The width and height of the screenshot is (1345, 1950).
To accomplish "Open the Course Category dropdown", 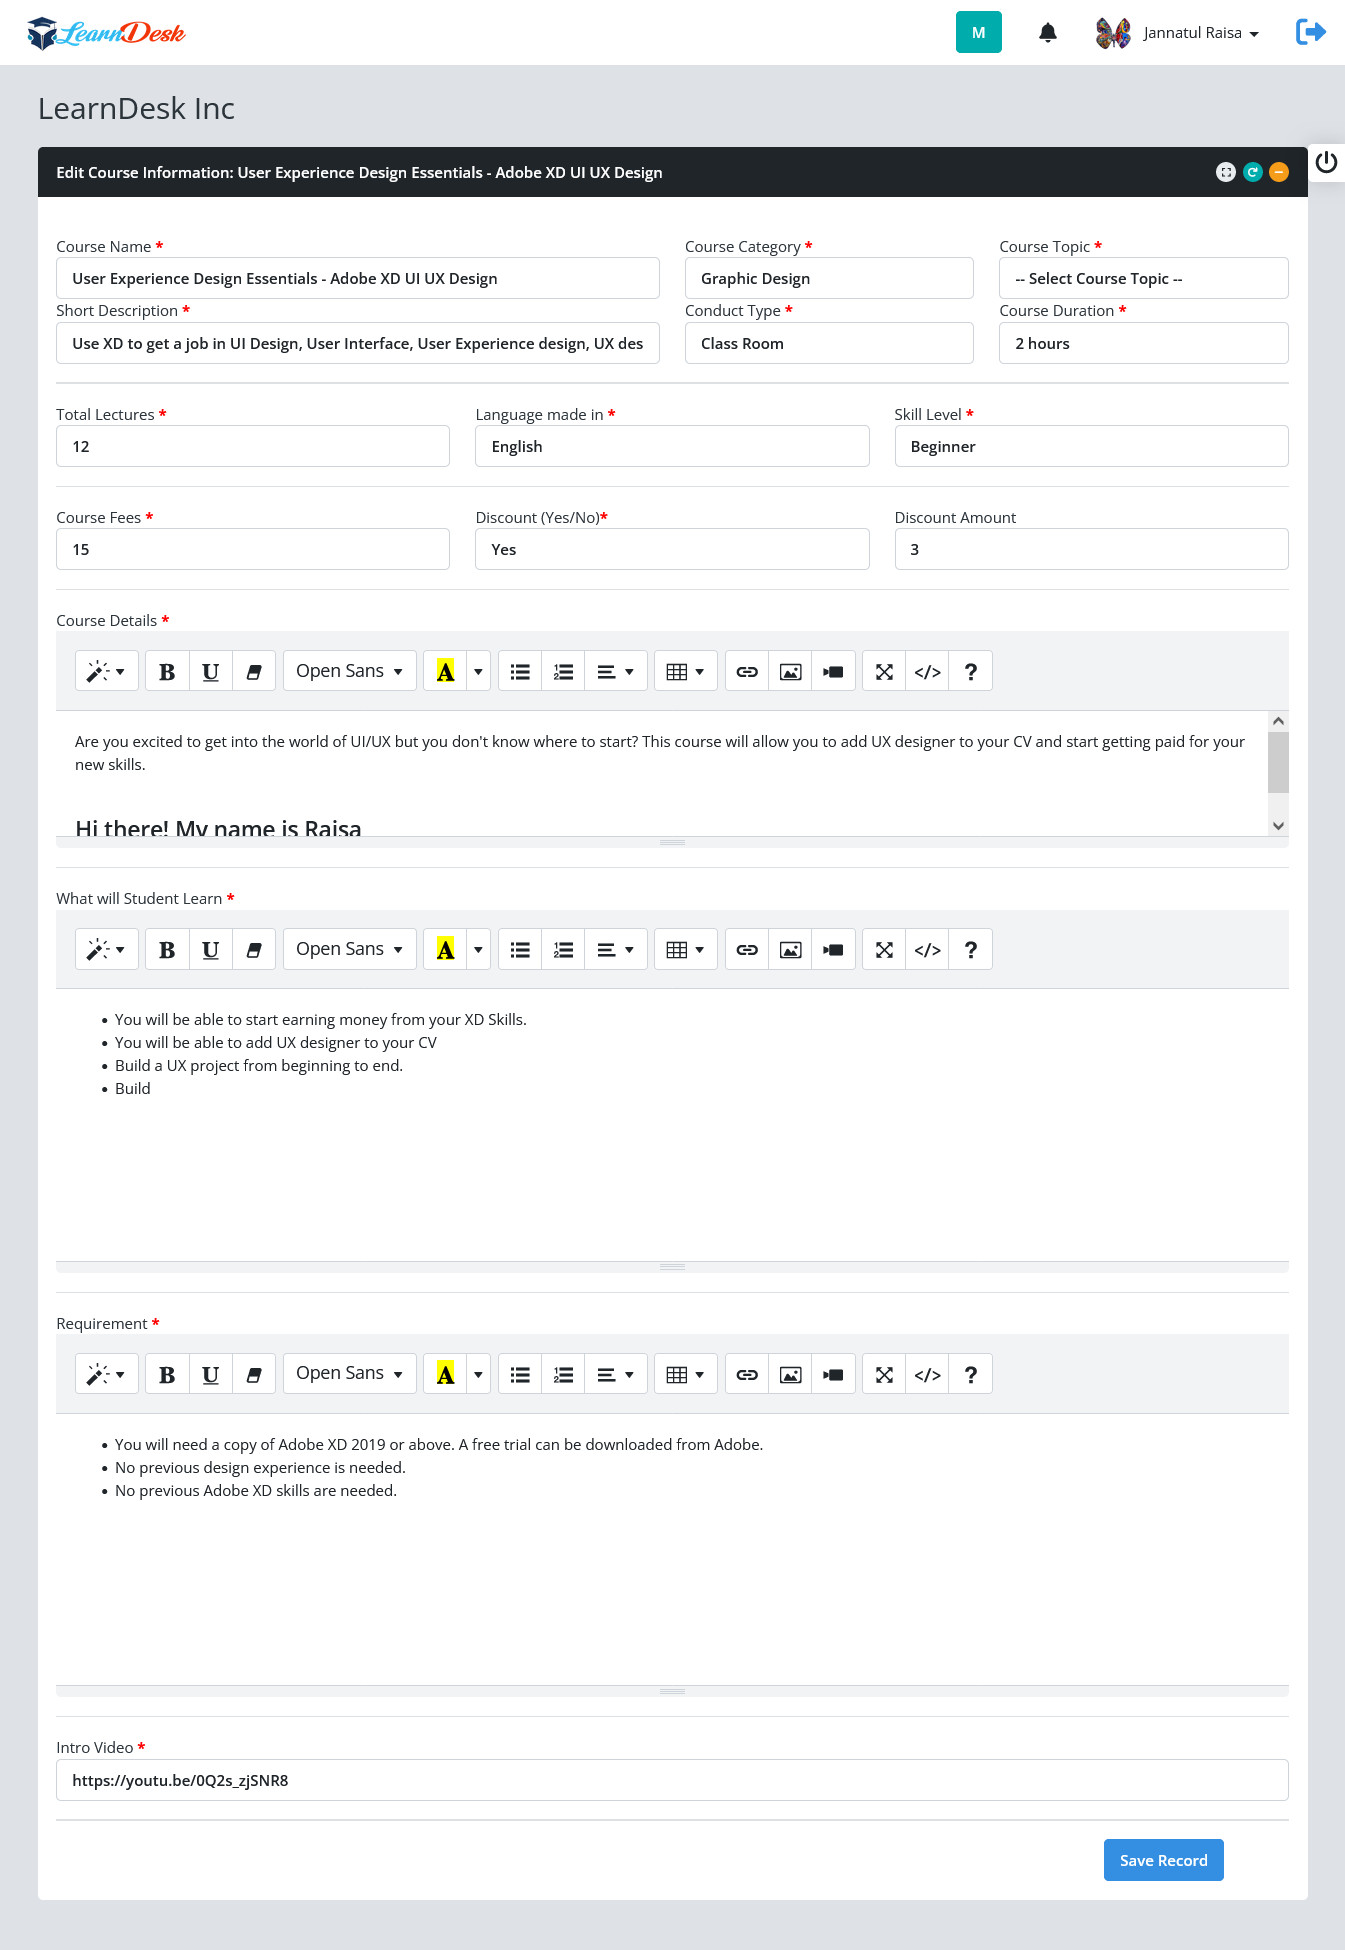I will click(829, 278).
